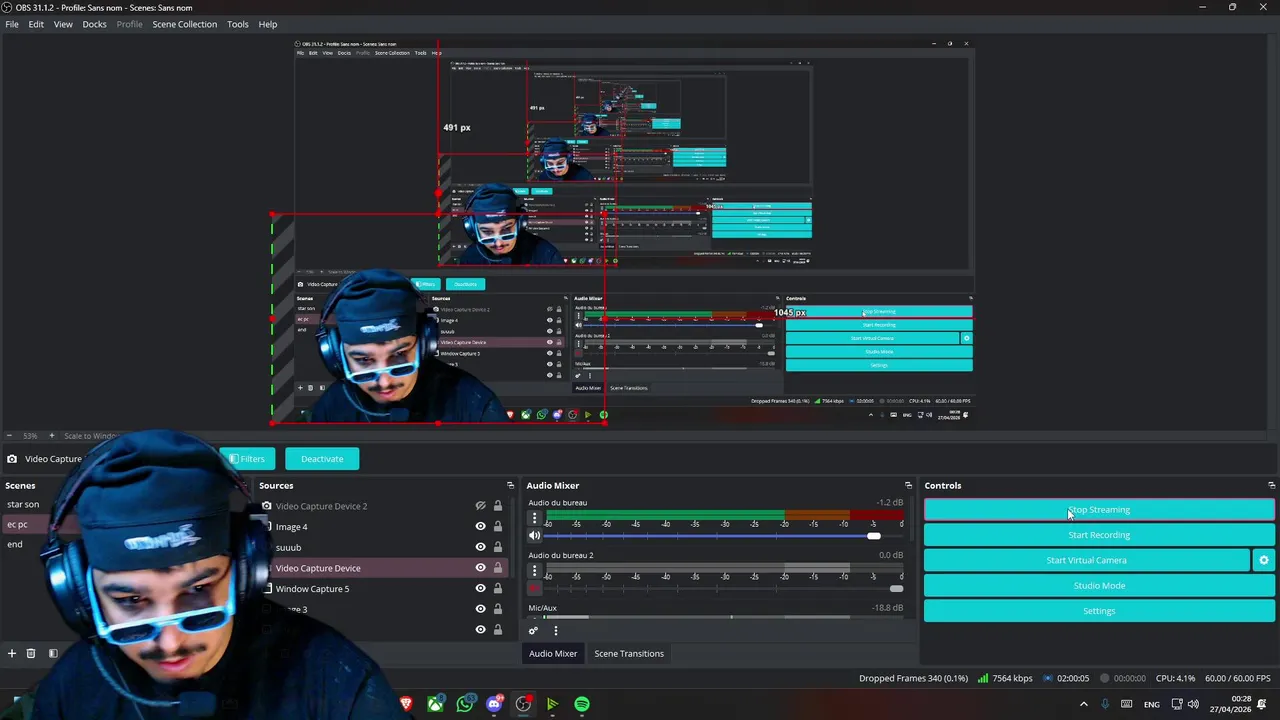
Task: Unmute the red Audio du bureau 2 speaker
Action: (534, 588)
